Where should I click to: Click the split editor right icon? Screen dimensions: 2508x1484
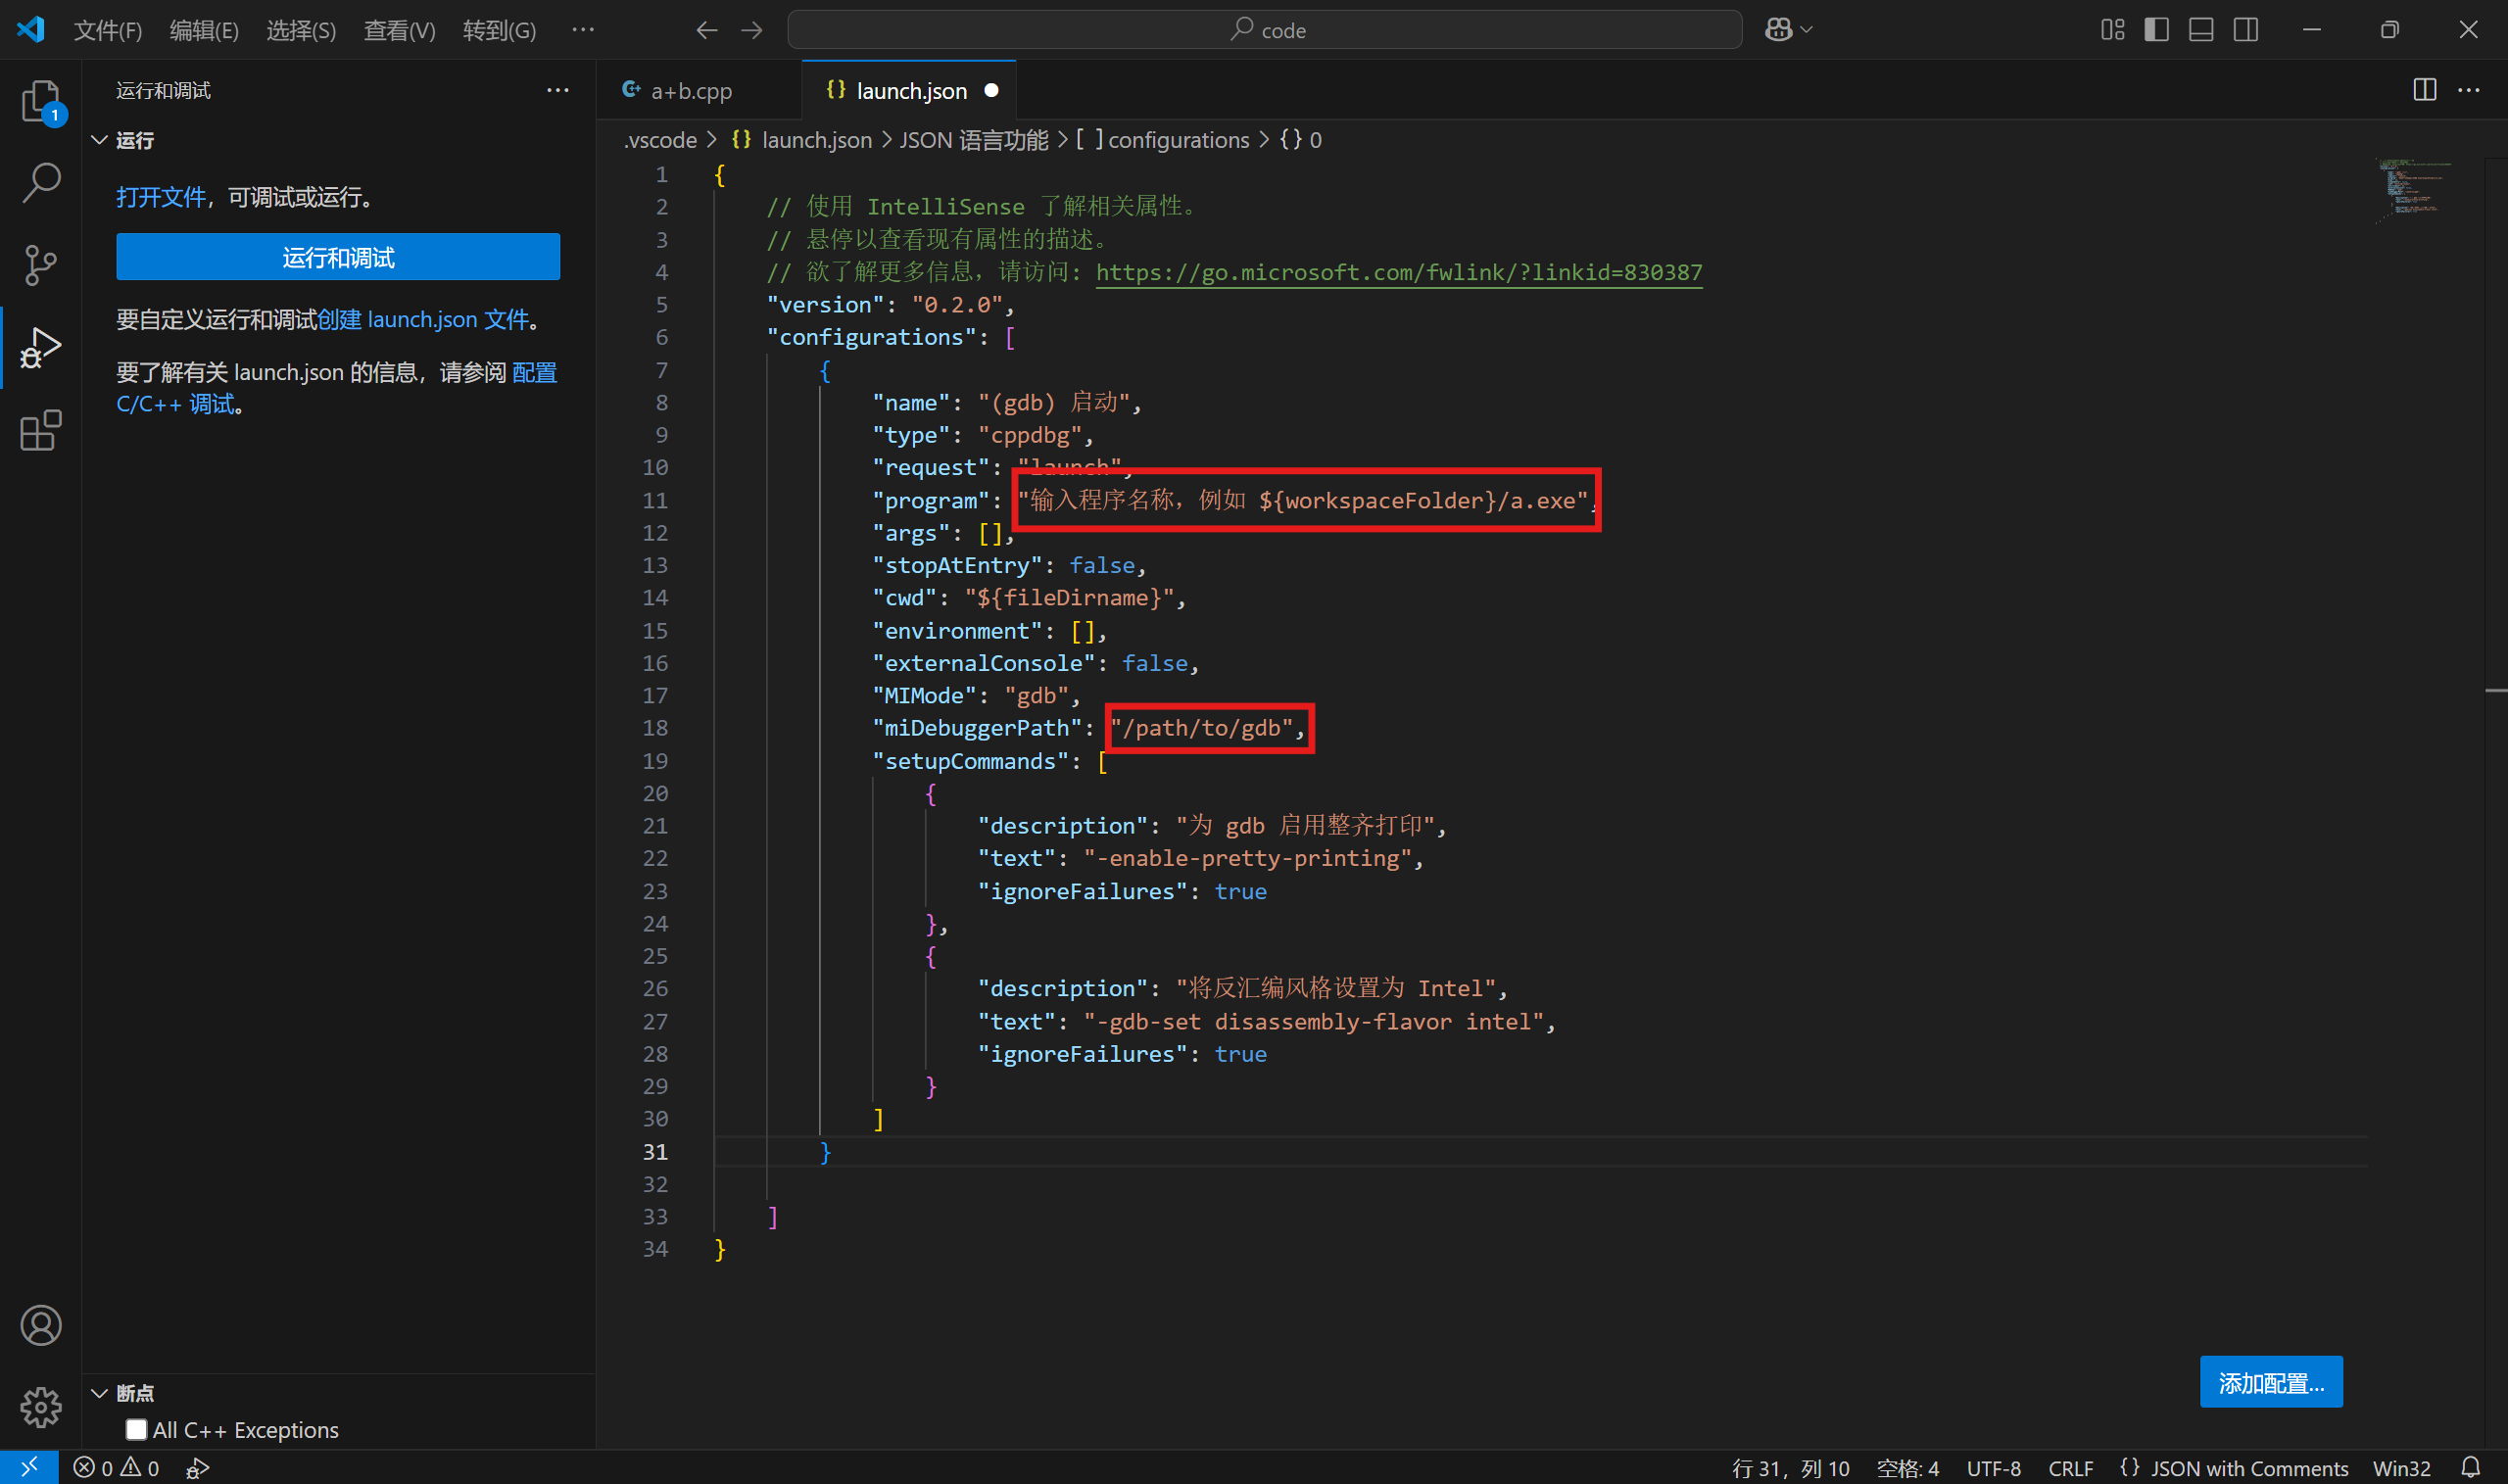point(2424,90)
